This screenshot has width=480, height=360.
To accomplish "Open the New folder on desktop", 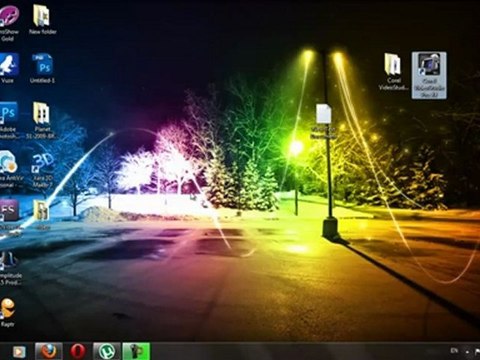I will pyautogui.click(x=42, y=20).
